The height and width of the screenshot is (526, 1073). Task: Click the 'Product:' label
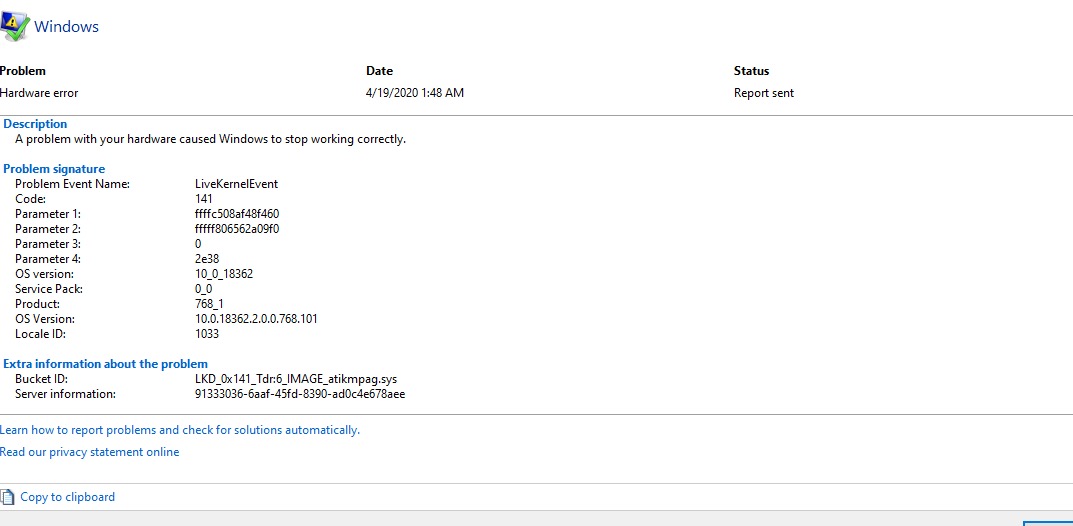click(38, 304)
